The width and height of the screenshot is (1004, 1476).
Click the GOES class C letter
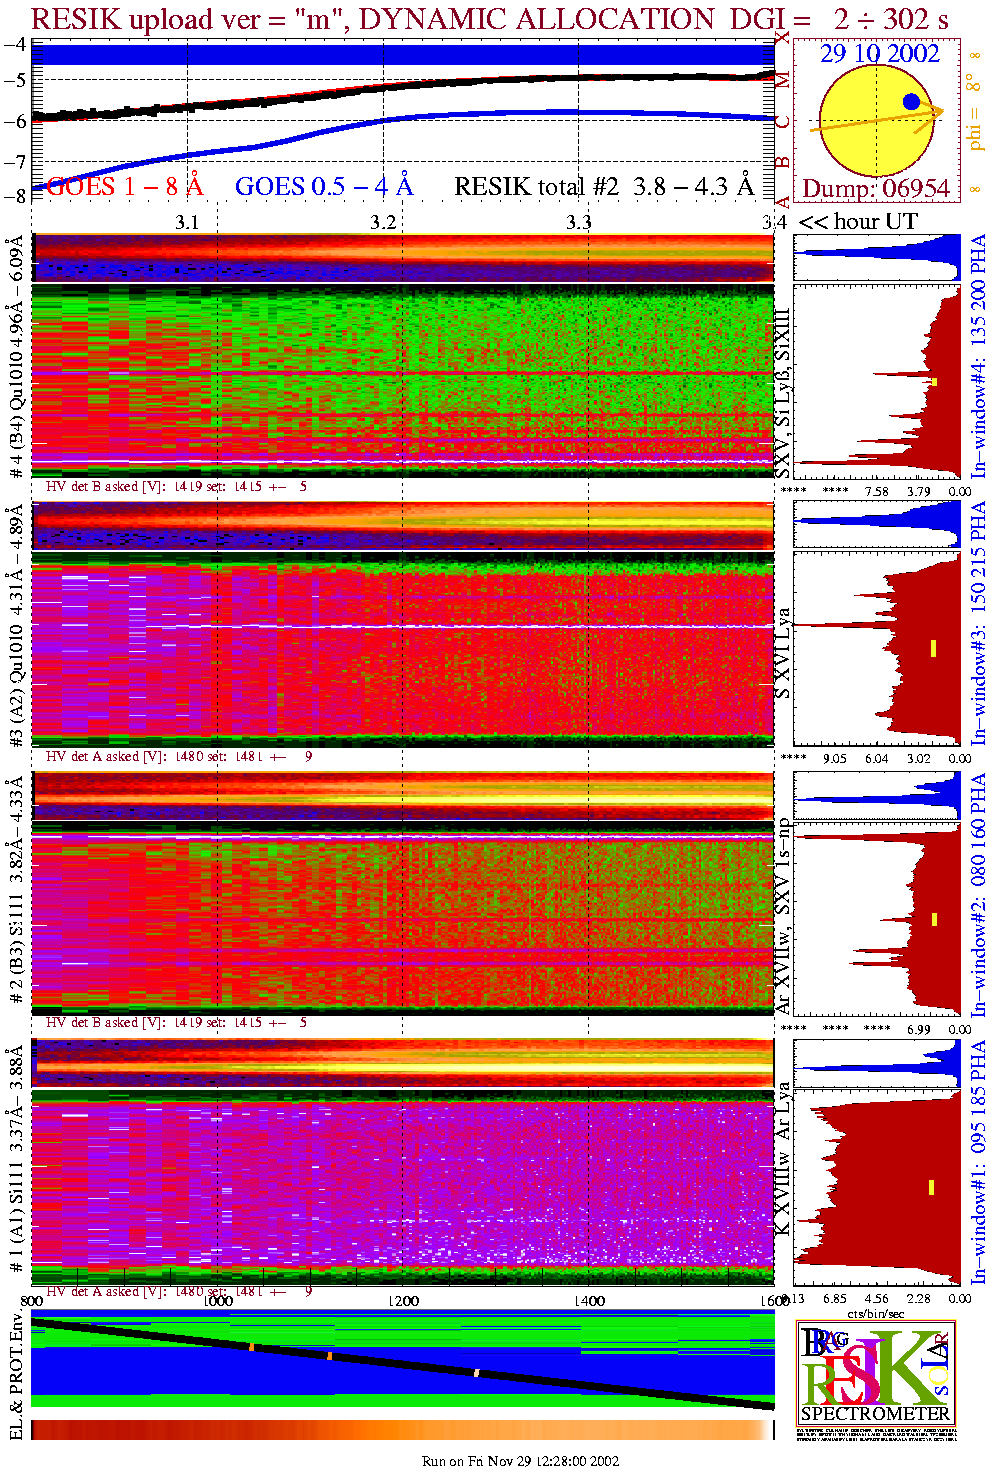click(x=783, y=122)
